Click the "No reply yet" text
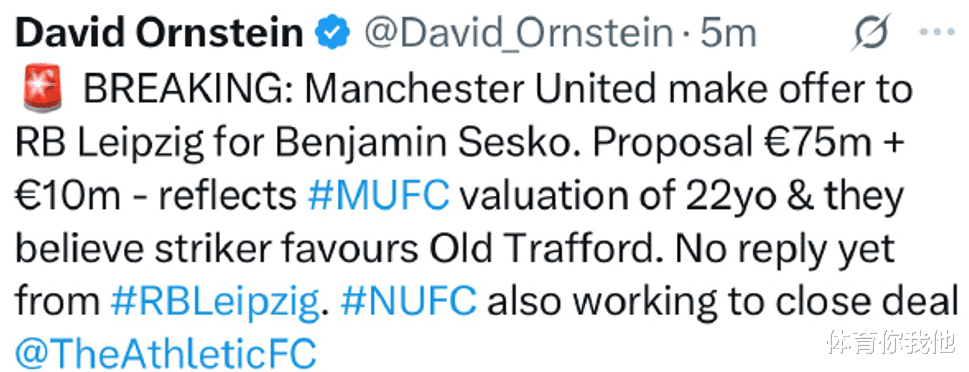This screenshot has height=372, width=969. (x=785, y=250)
